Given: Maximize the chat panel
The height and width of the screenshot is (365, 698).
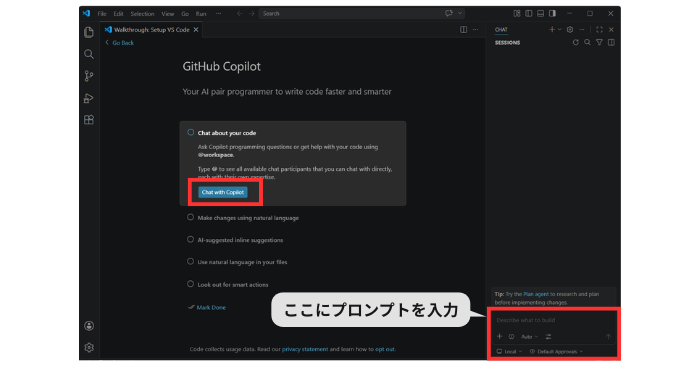Looking at the screenshot, I should (599, 29).
